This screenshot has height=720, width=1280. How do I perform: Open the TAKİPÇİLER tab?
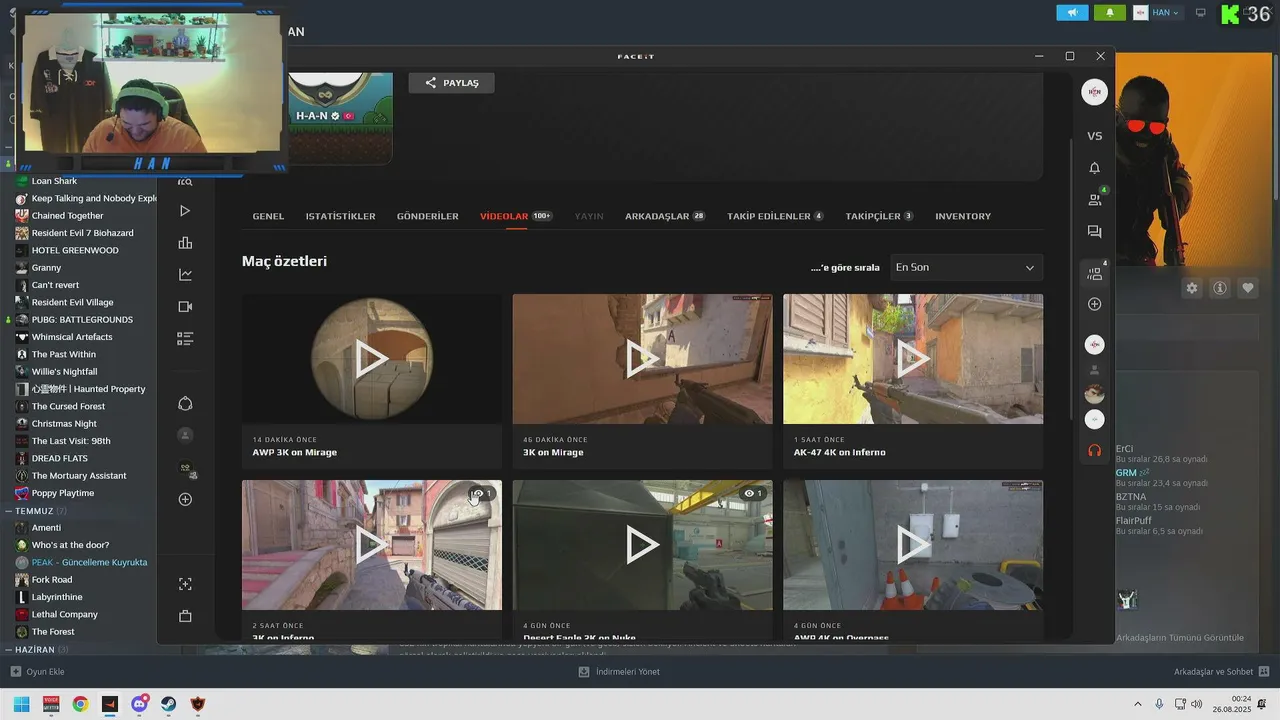879,216
